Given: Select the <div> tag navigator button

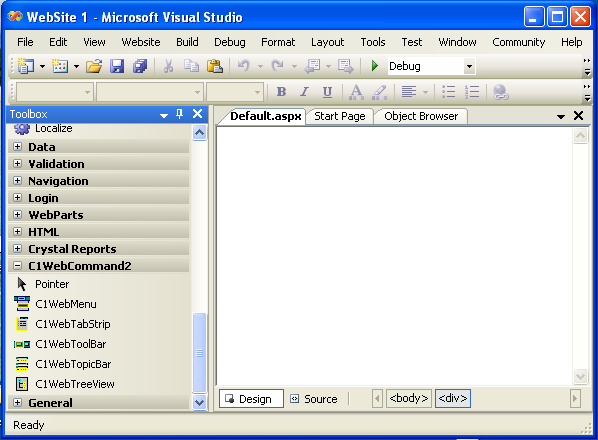Looking at the screenshot, I should [x=453, y=398].
